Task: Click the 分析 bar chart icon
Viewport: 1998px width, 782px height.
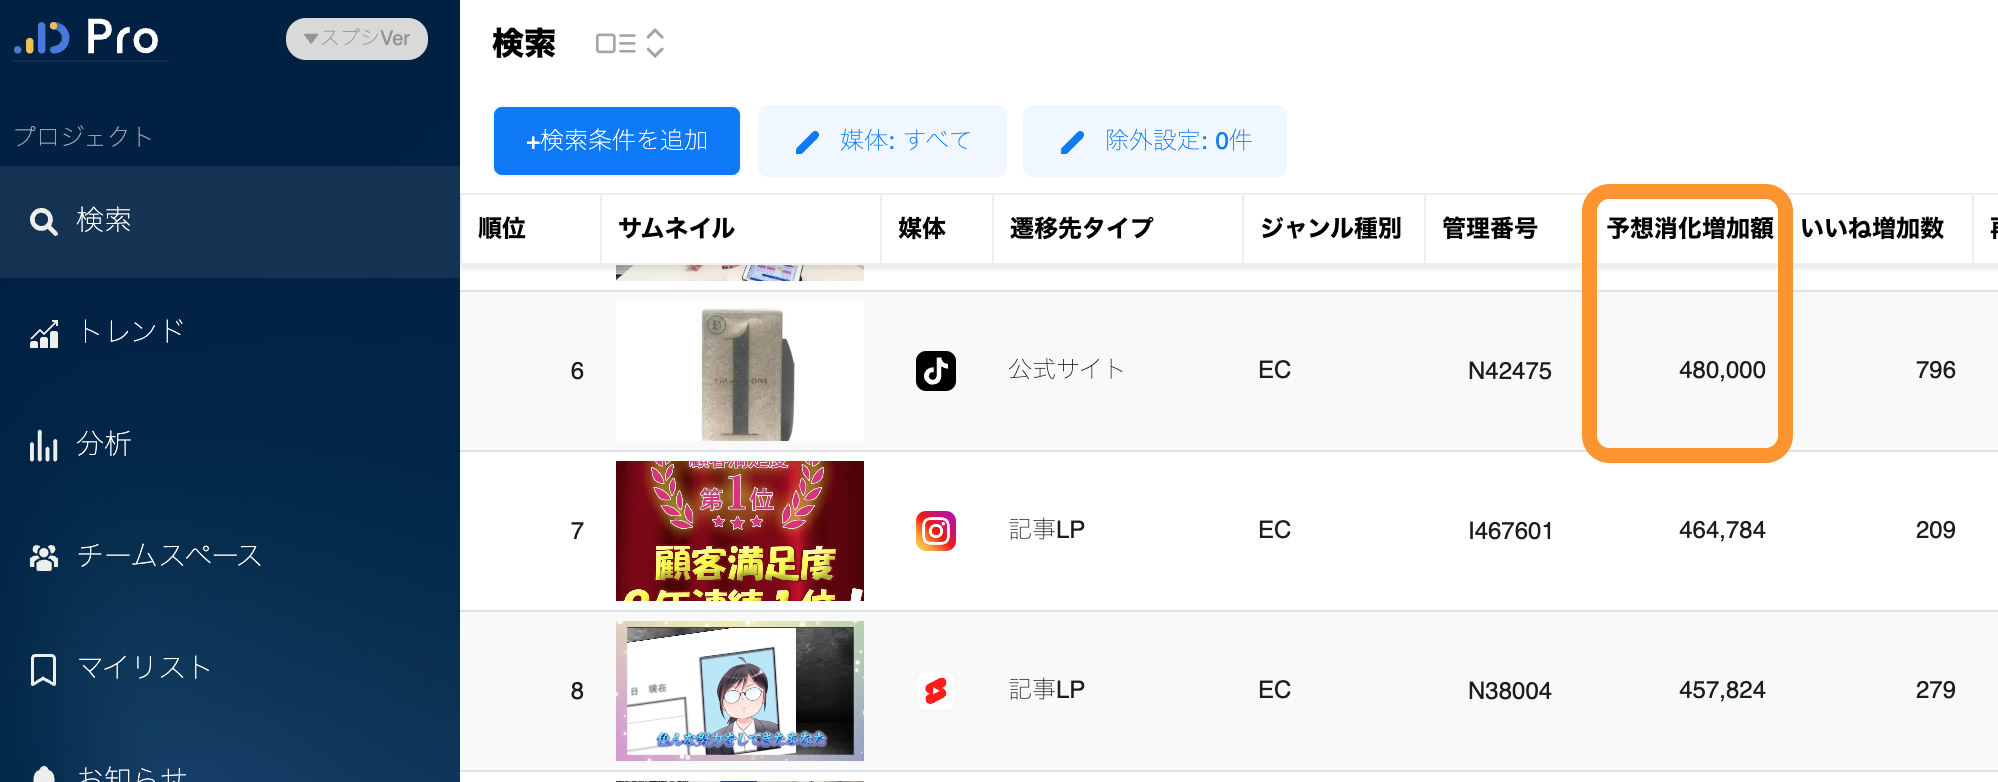Action: pyautogui.click(x=43, y=445)
